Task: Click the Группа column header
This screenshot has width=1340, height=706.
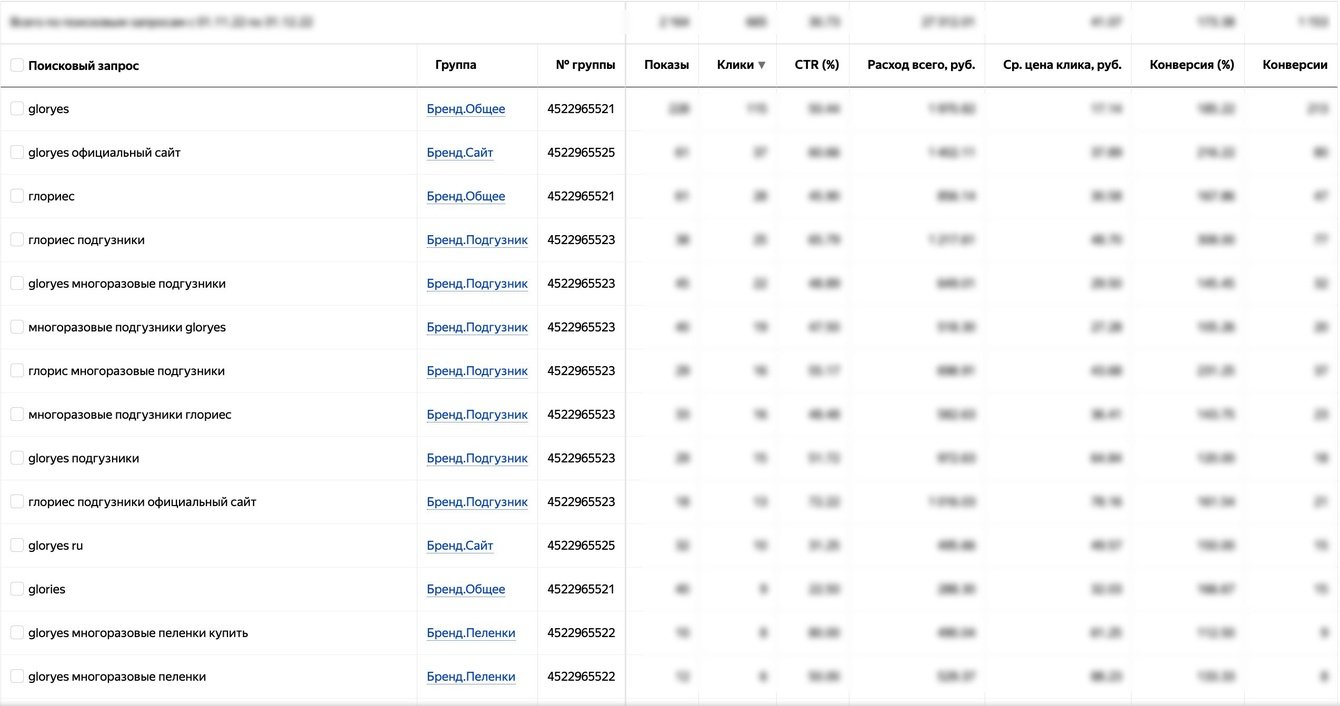Action: 456,65
